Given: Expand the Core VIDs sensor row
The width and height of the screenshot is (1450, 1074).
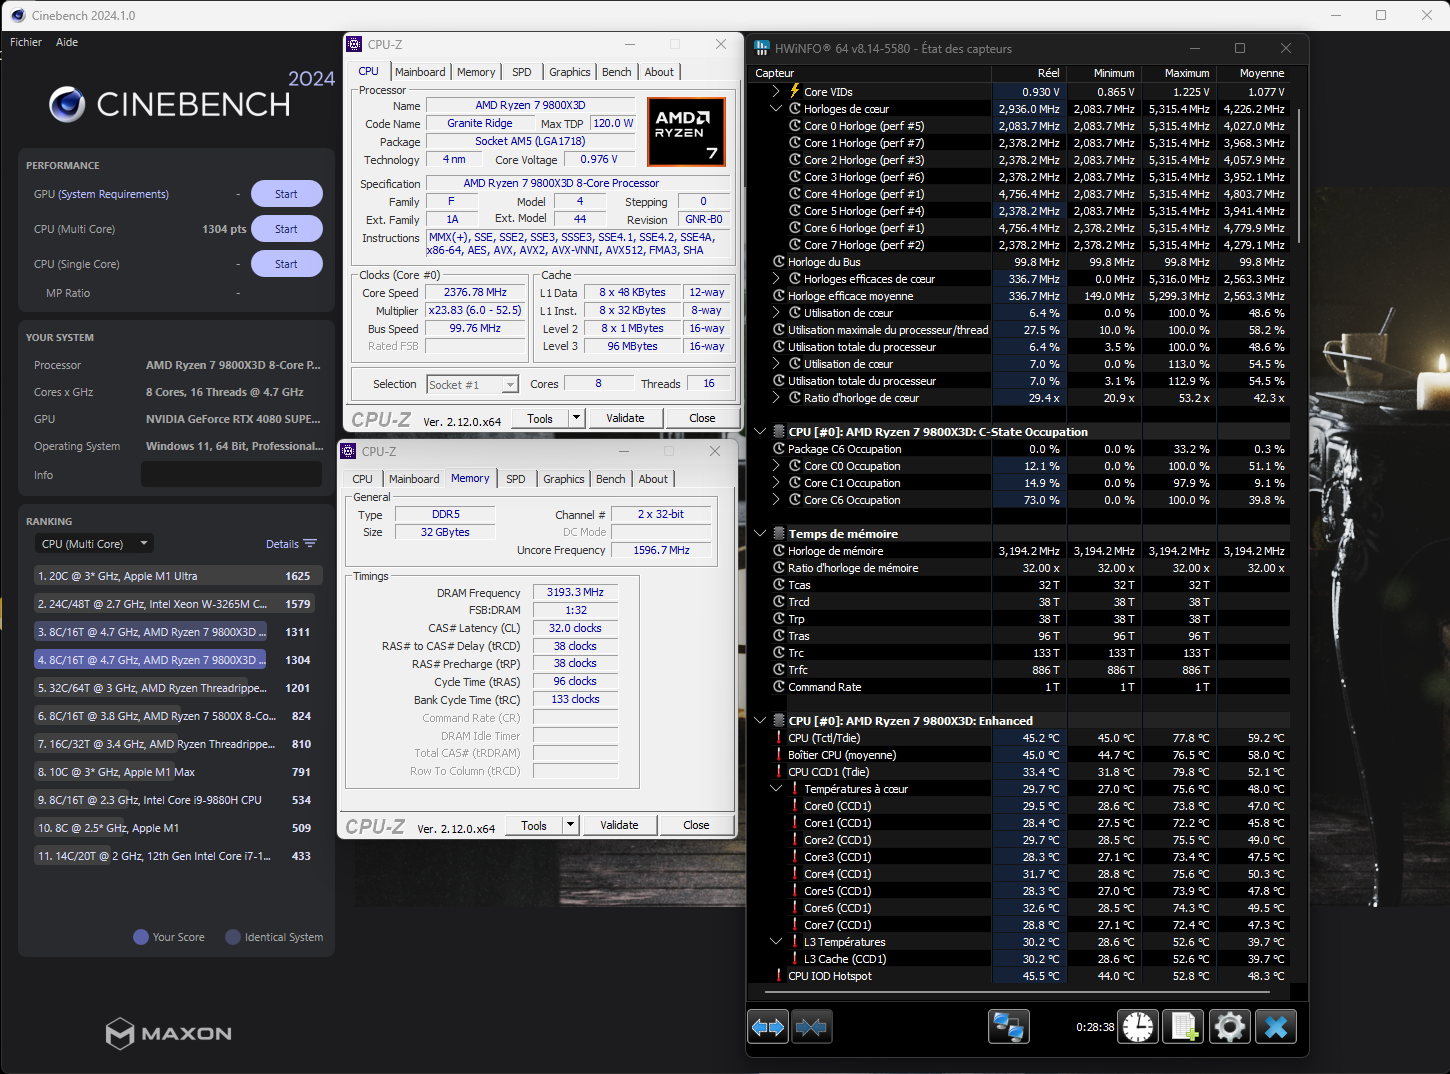Looking at the screenshot, I should [776, 92].
